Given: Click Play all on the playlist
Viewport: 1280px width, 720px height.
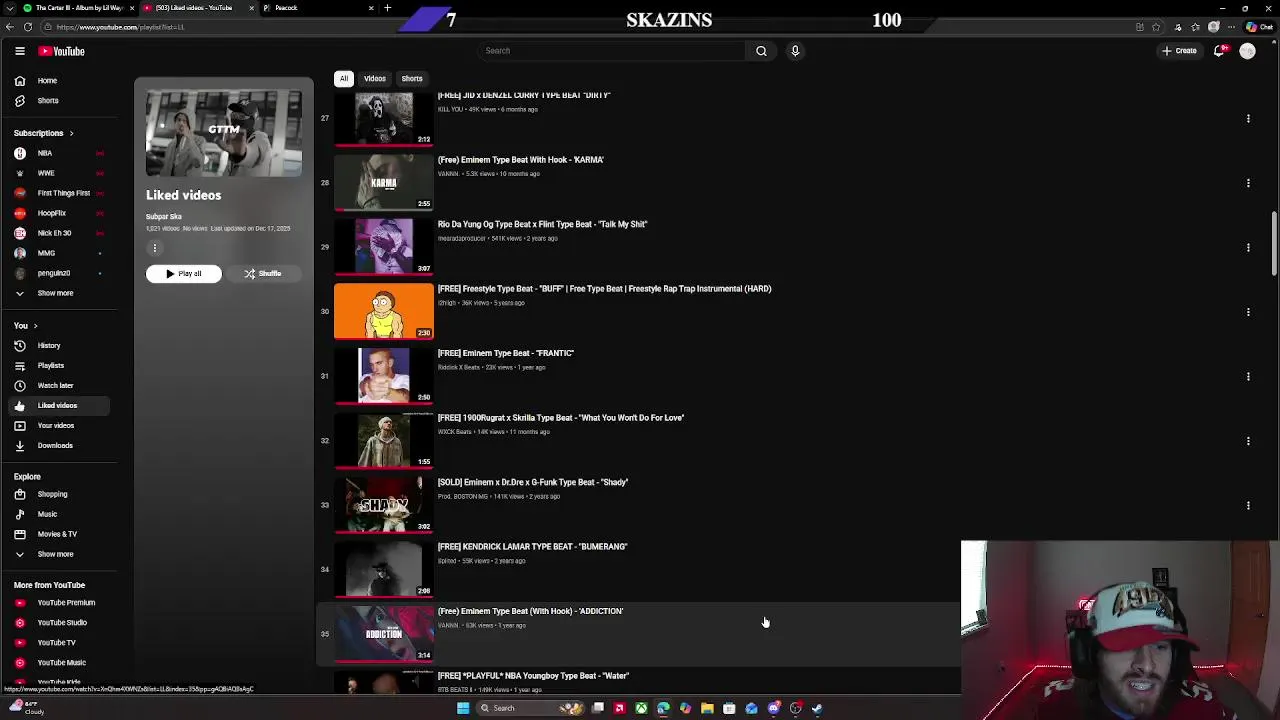Looking at the screenshot, I should (x=184, y=273).
